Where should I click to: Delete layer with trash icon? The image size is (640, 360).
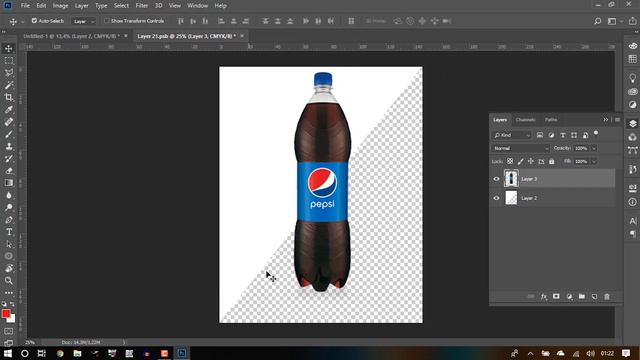click(607, 297)
